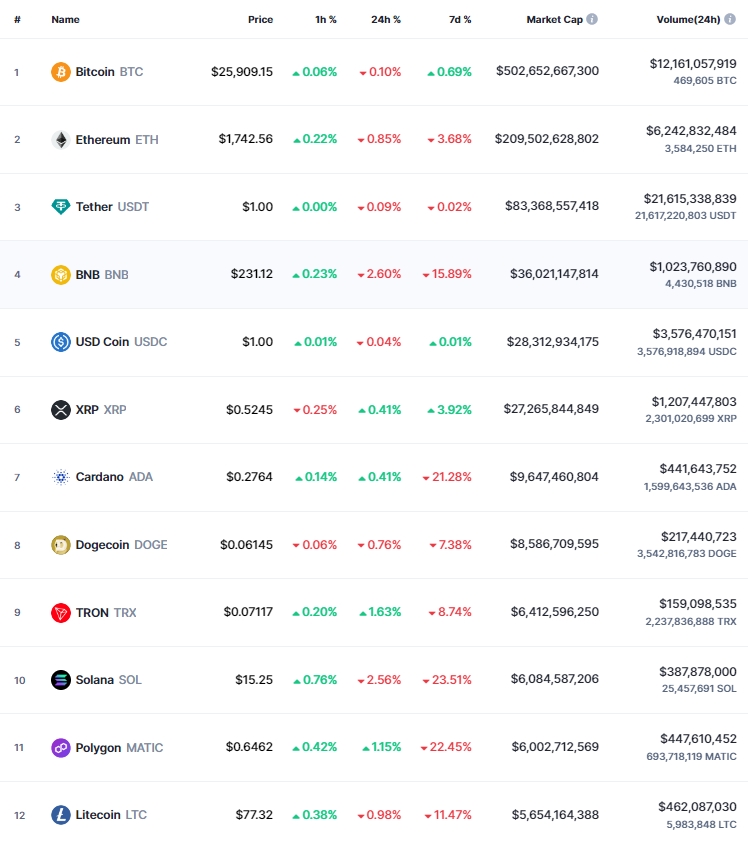The image size is (748, 841).
Task: Open the Market Cap info tooltip icon
Action: point(592,19)
